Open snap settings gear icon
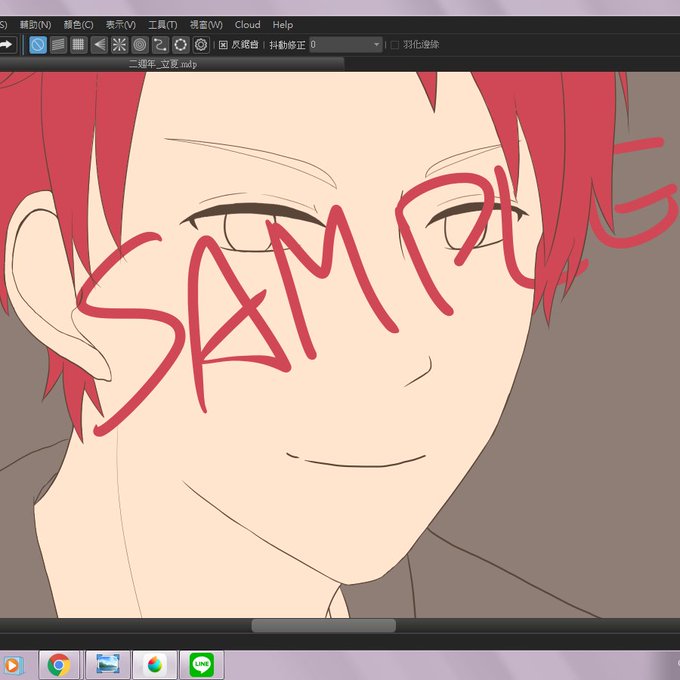This screenshot has height=680, width=680. tap(201, 45)
